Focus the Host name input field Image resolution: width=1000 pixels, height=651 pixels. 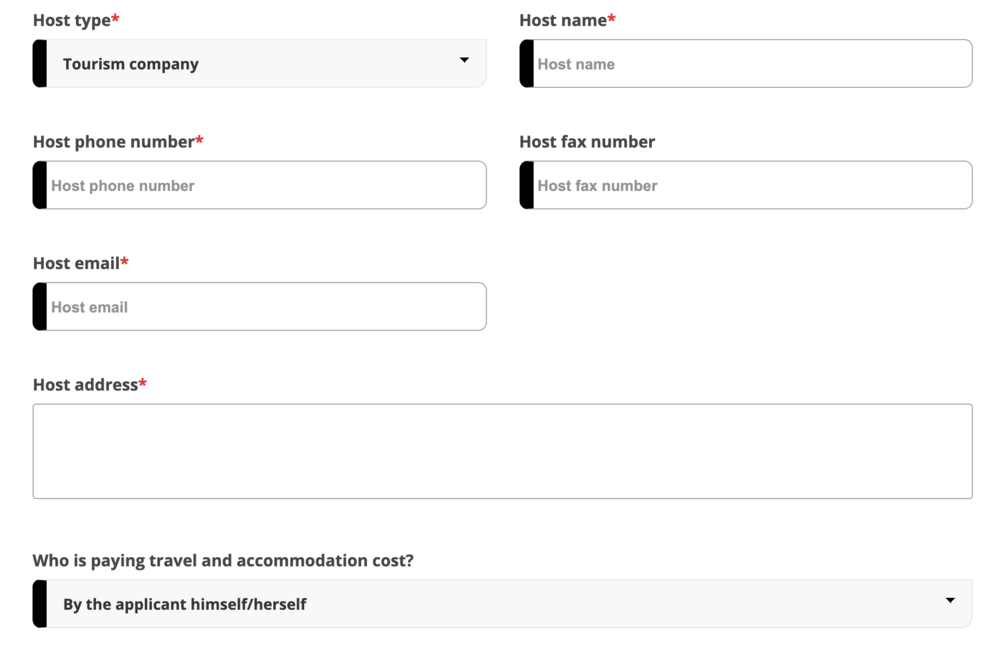click(750, 64)
